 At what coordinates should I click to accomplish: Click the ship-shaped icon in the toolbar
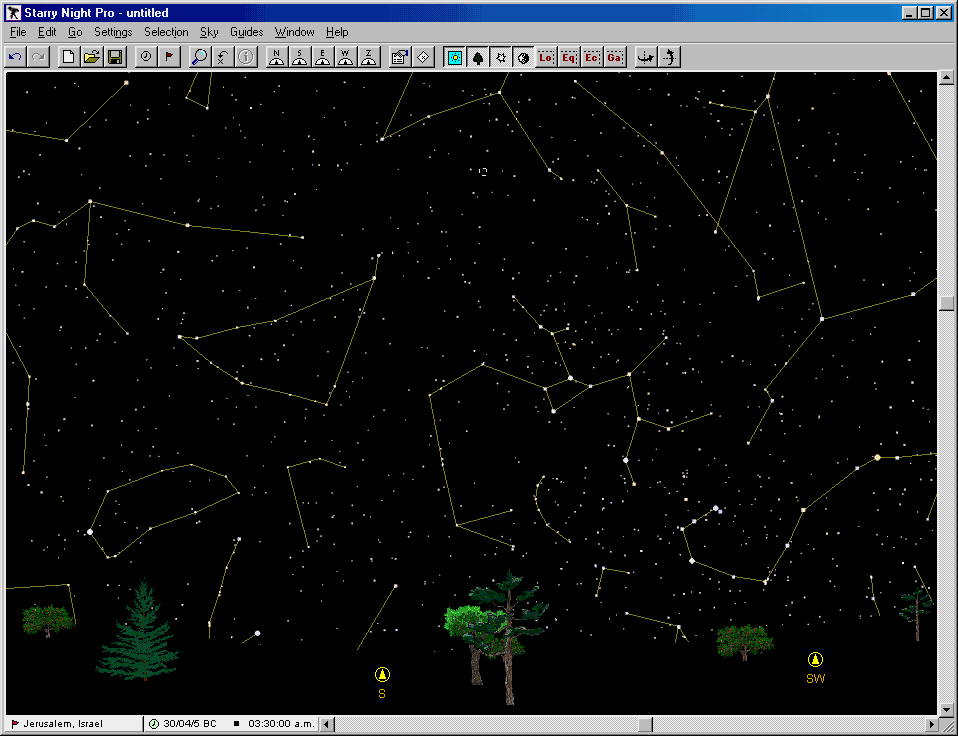[x=646, y=57]
